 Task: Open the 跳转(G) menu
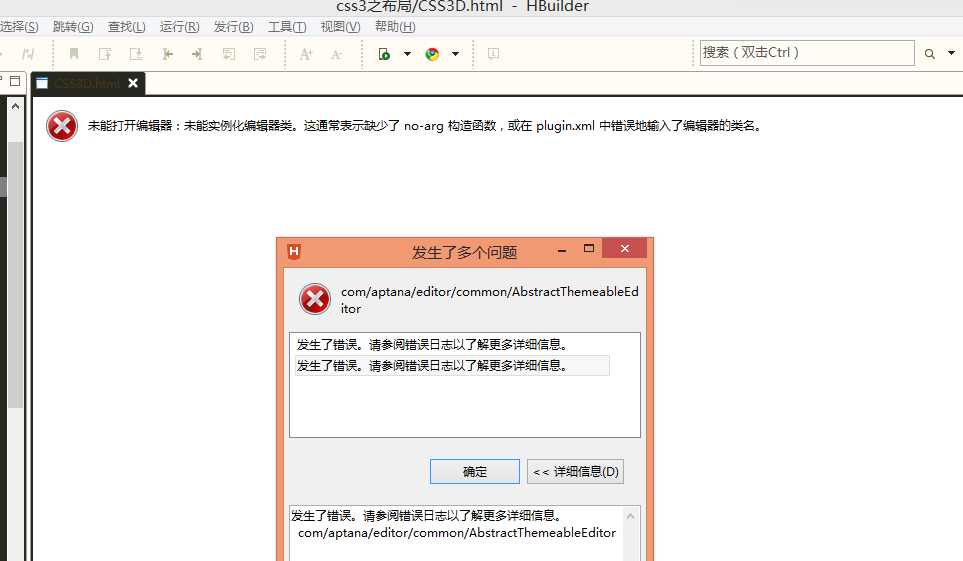[x=73, y=27]
